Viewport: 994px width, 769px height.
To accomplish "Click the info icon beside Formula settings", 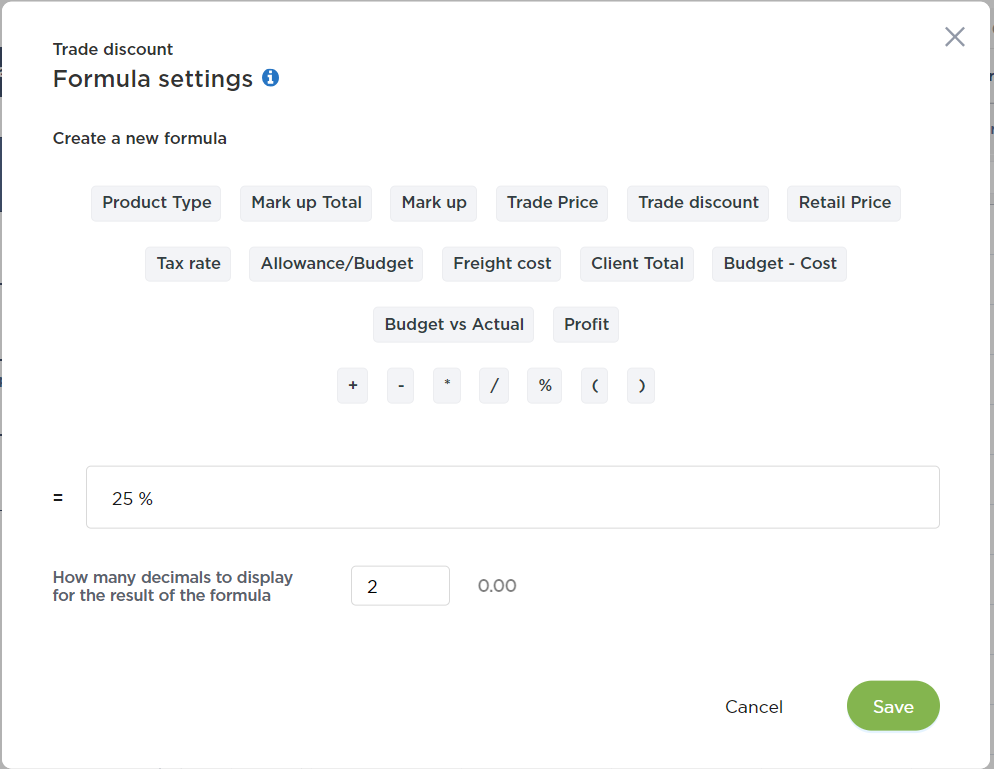I will (271, 77).
